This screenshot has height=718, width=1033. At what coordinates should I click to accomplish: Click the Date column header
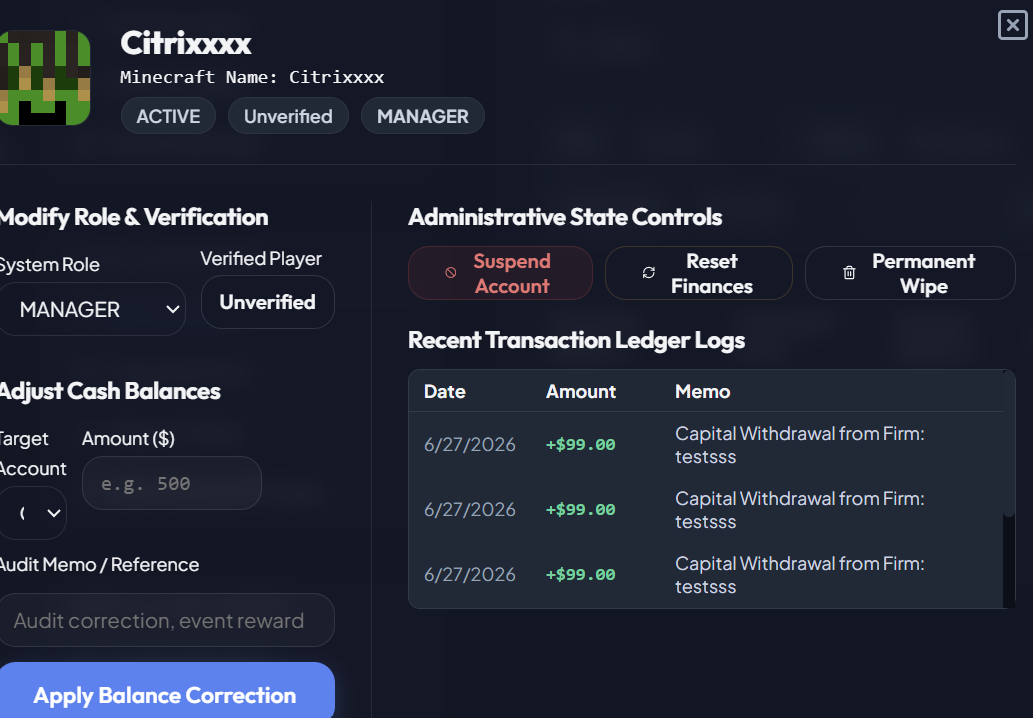445,391
